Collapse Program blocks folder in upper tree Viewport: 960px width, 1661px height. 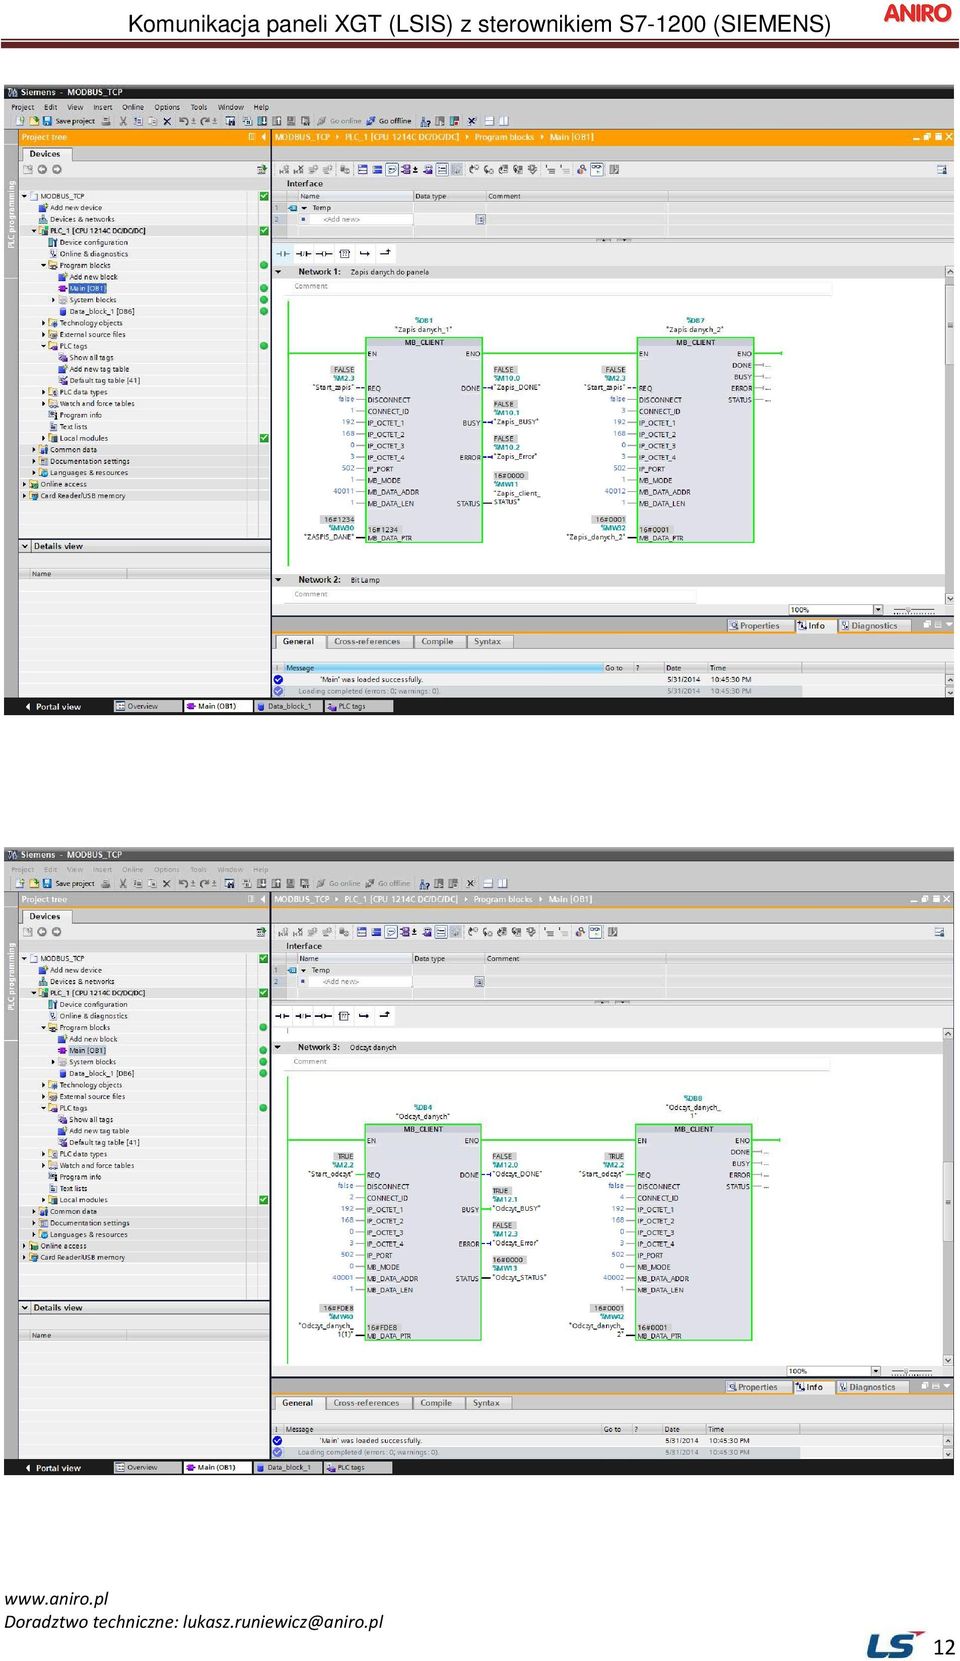point(43,265)
